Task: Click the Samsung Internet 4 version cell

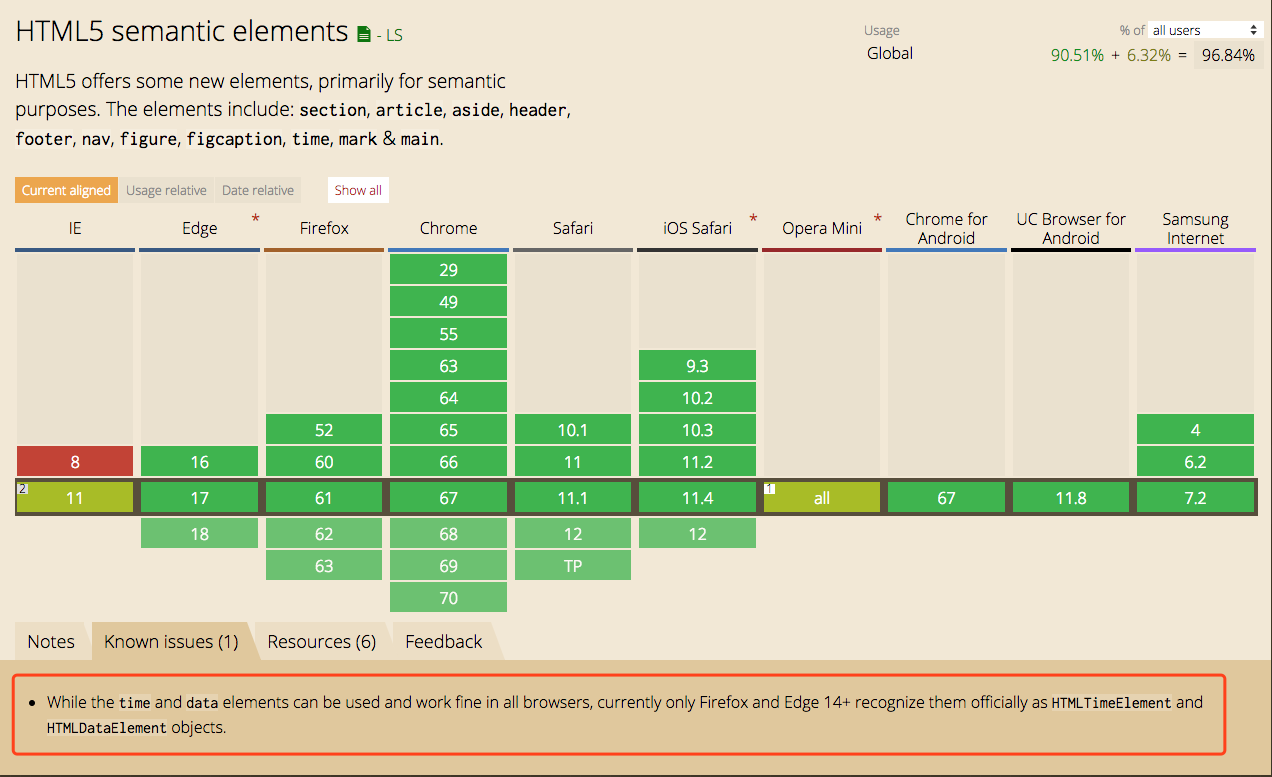Action: pyautogui.click(x=1195, y=430)
